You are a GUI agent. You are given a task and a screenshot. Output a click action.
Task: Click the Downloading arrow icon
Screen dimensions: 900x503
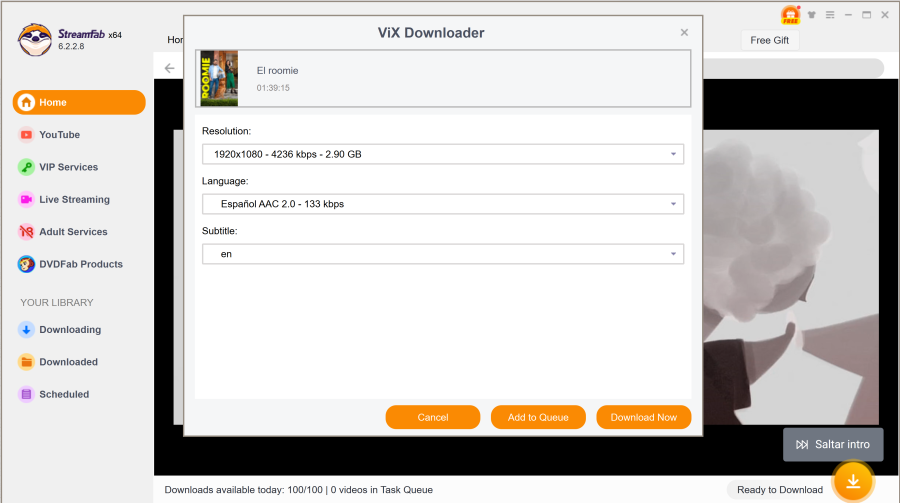(x=26, y=330)
